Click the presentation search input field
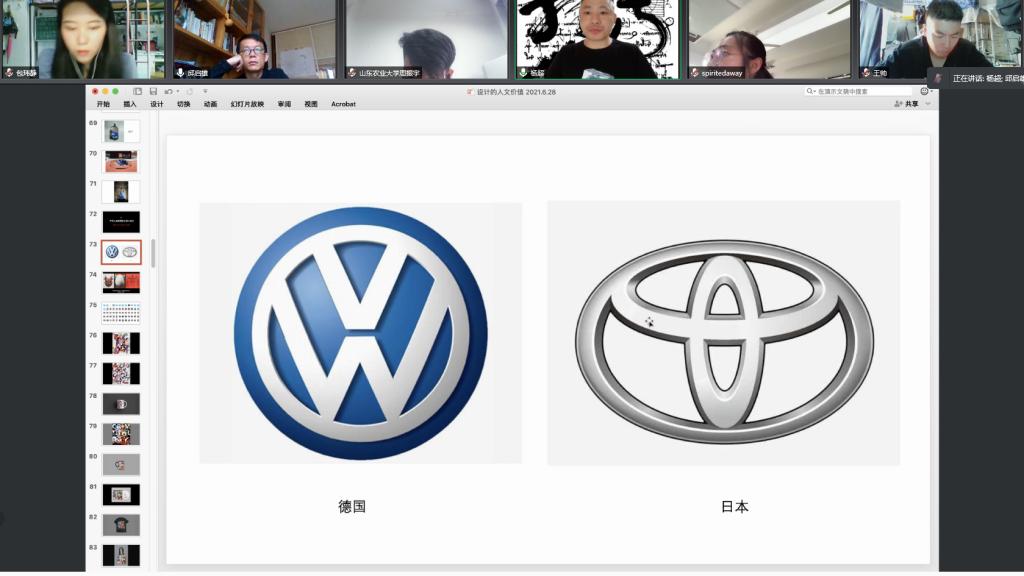 coord(860,91)
